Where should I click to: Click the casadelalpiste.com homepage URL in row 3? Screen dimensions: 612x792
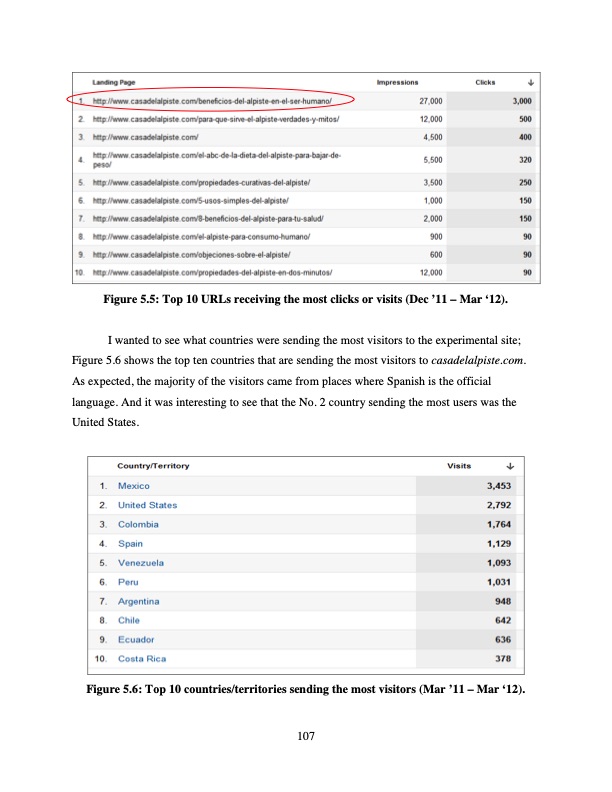[146, 136]
